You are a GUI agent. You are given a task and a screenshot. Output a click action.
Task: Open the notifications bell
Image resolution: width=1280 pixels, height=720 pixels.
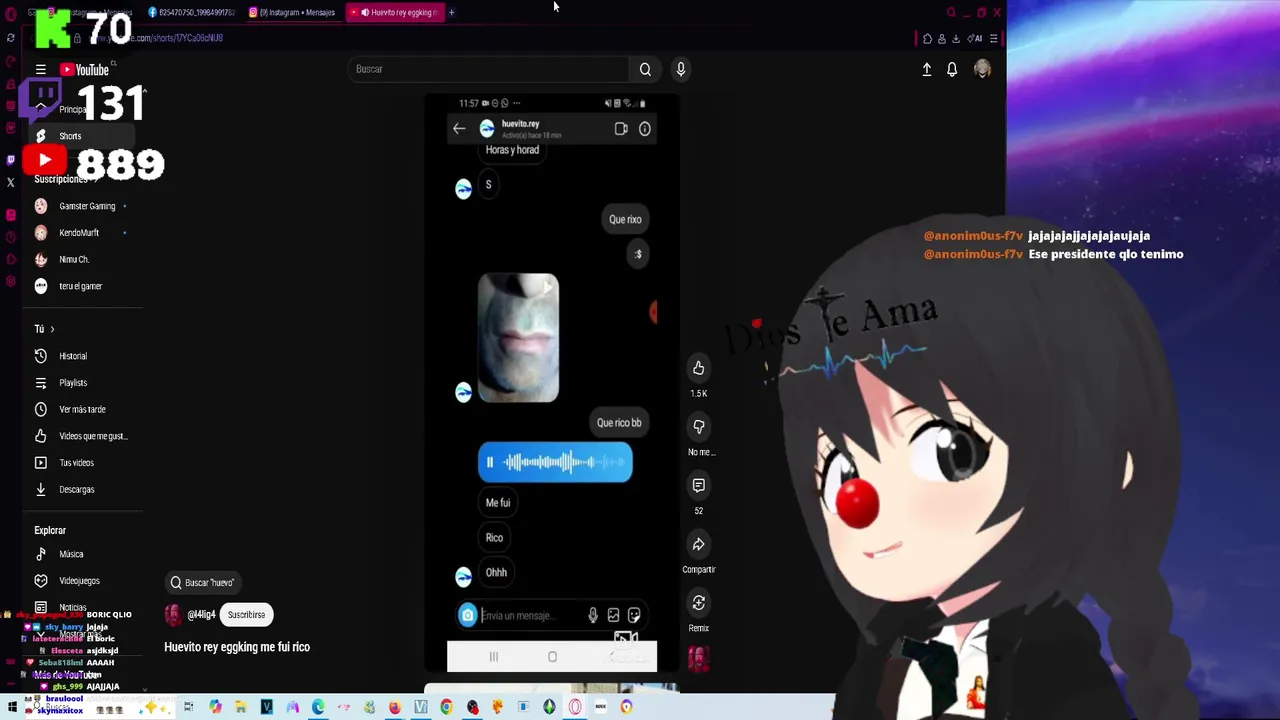pos(952,69)
